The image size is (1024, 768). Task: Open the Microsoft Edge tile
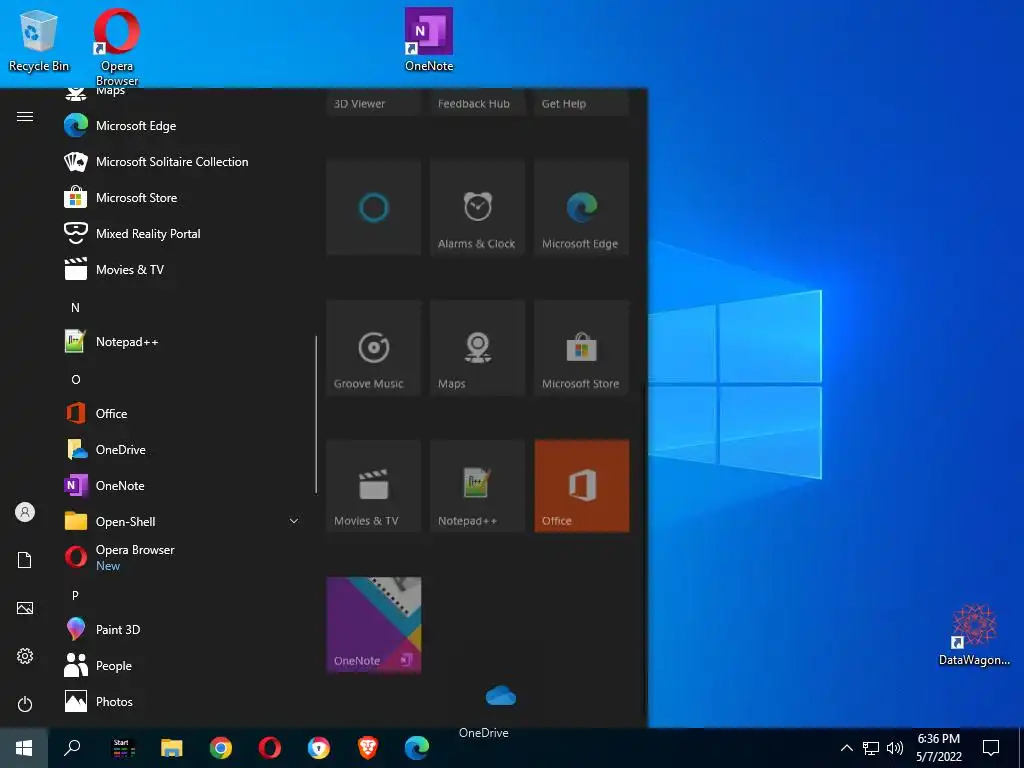coord(582,208)
